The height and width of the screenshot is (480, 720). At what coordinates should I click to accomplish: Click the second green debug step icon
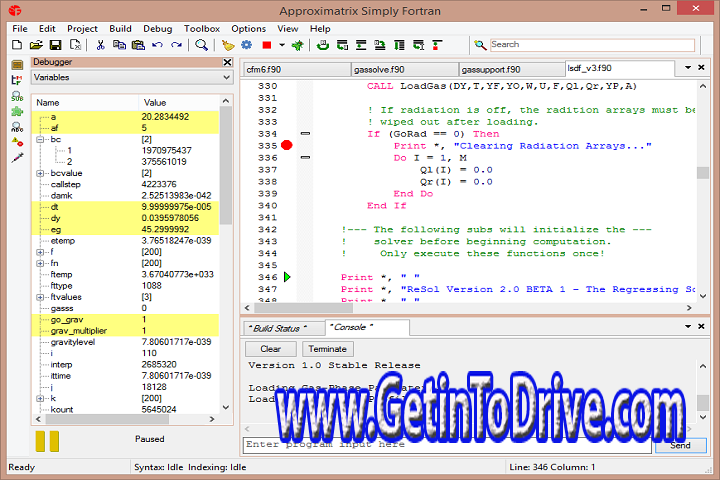click(x=342, y=45)
